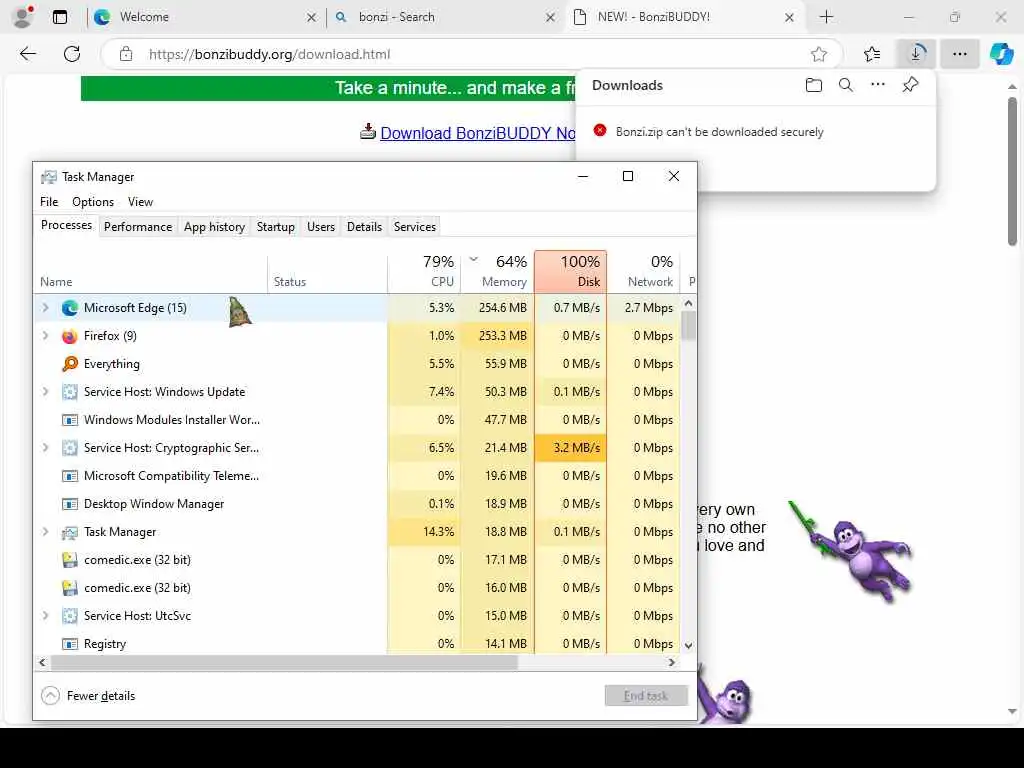Expand Service Host: Cryptographic Services
1024x768 pixels.
(x=45, y=448)
